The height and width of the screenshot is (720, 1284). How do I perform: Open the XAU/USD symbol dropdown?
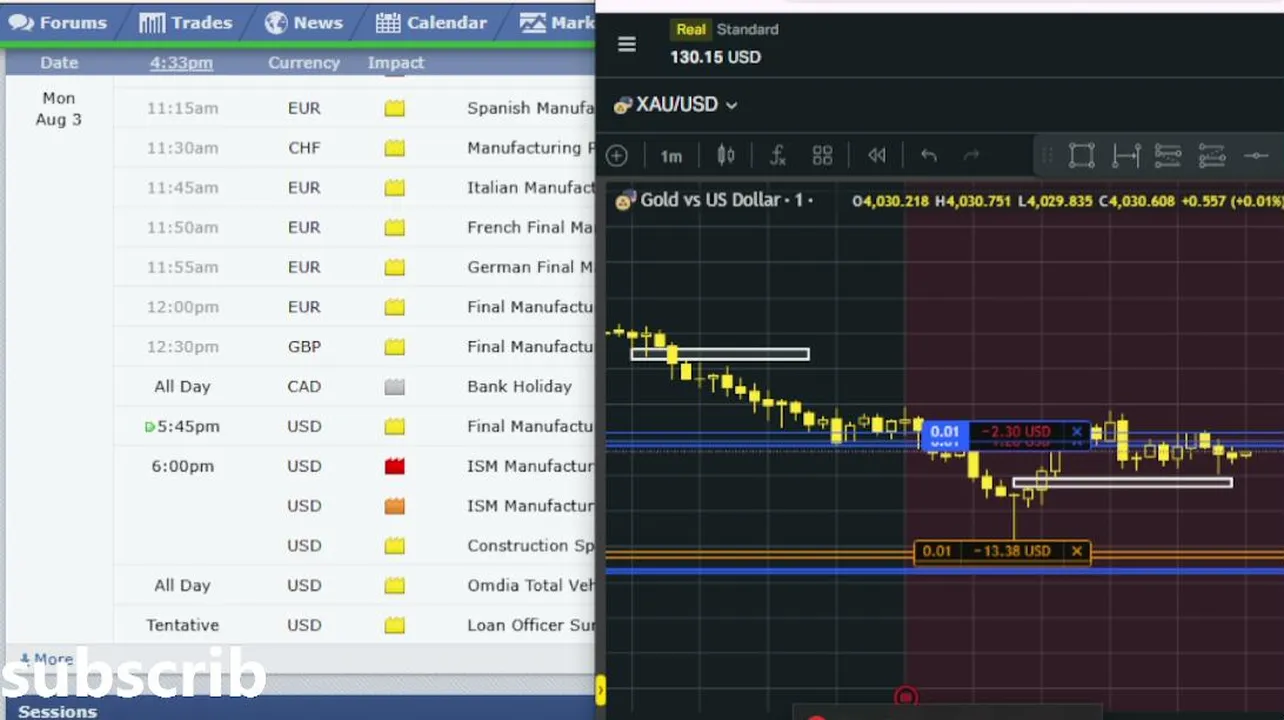[x=687, y=105]
